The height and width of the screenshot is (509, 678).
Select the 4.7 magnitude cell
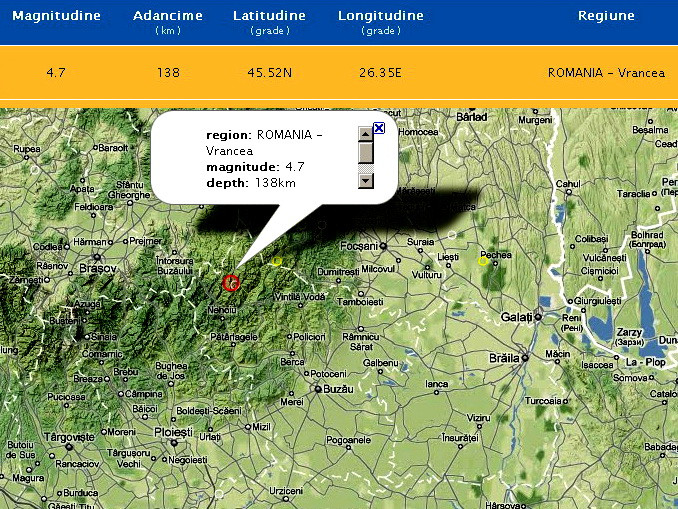coord(56,72)
